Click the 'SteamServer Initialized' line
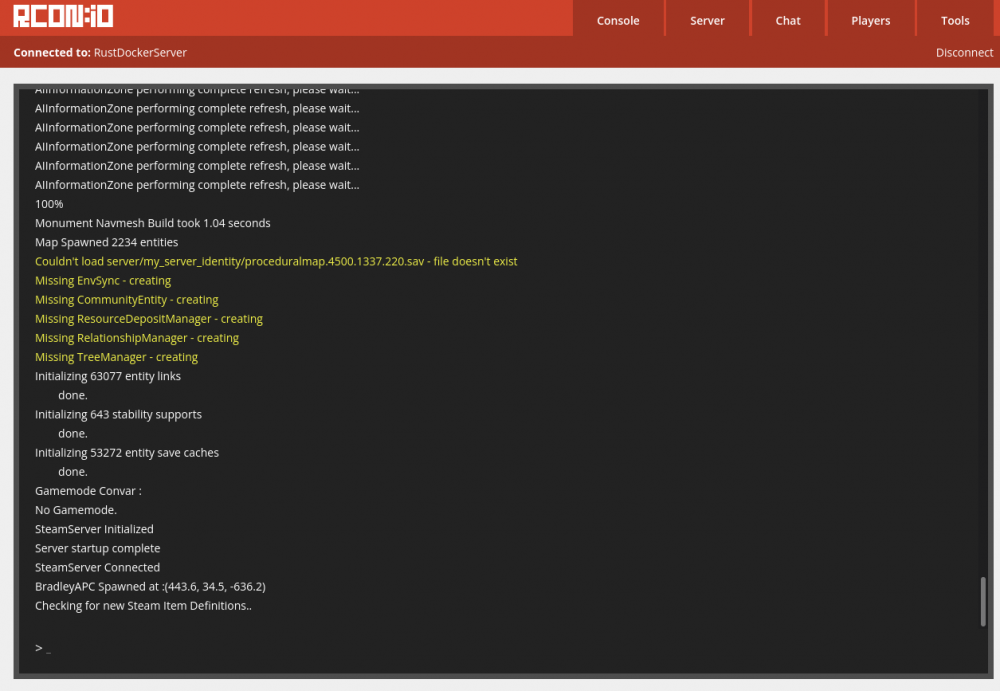Screen dimensions: 1000x691 click(94, 530)
